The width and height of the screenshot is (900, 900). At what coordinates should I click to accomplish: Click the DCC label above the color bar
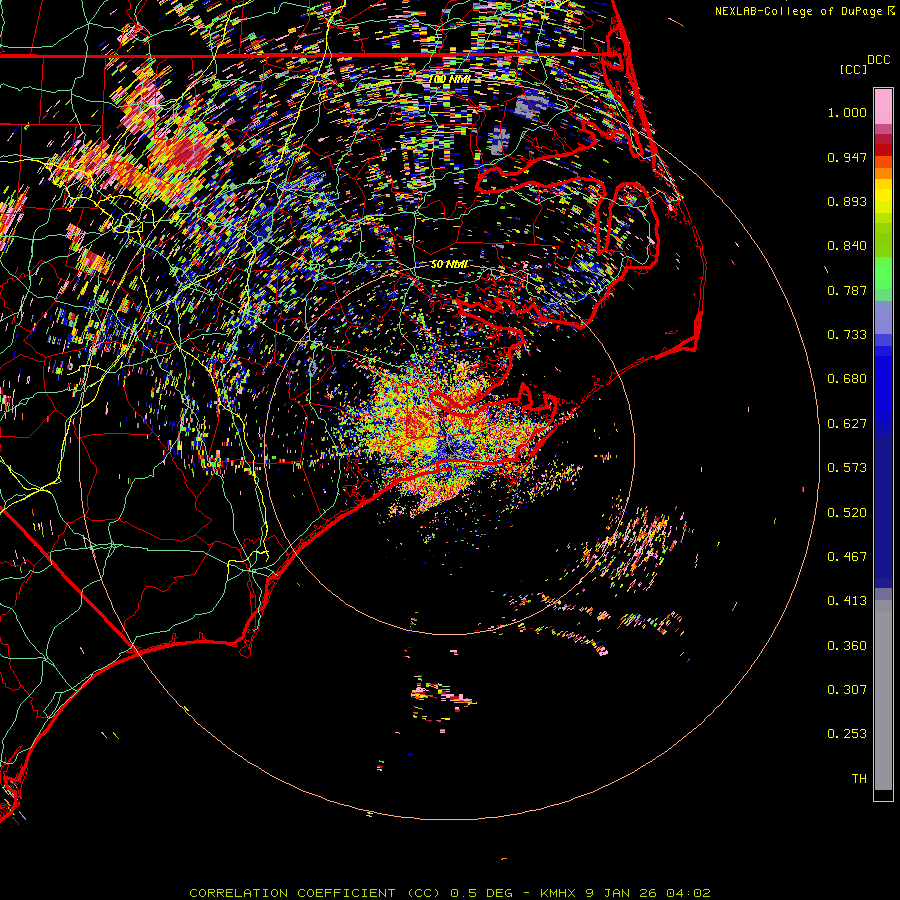tap(878, 60)
